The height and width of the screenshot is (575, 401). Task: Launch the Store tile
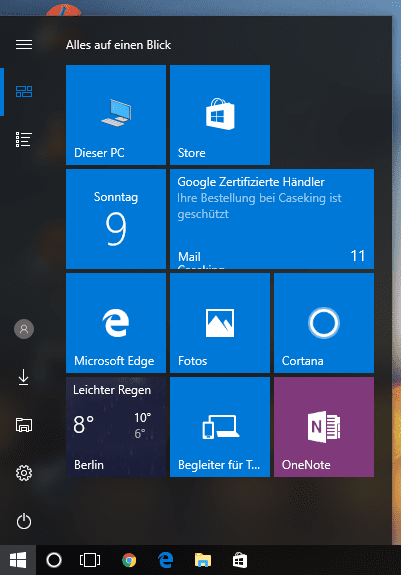pyautogui.click(x=220, y=115)
